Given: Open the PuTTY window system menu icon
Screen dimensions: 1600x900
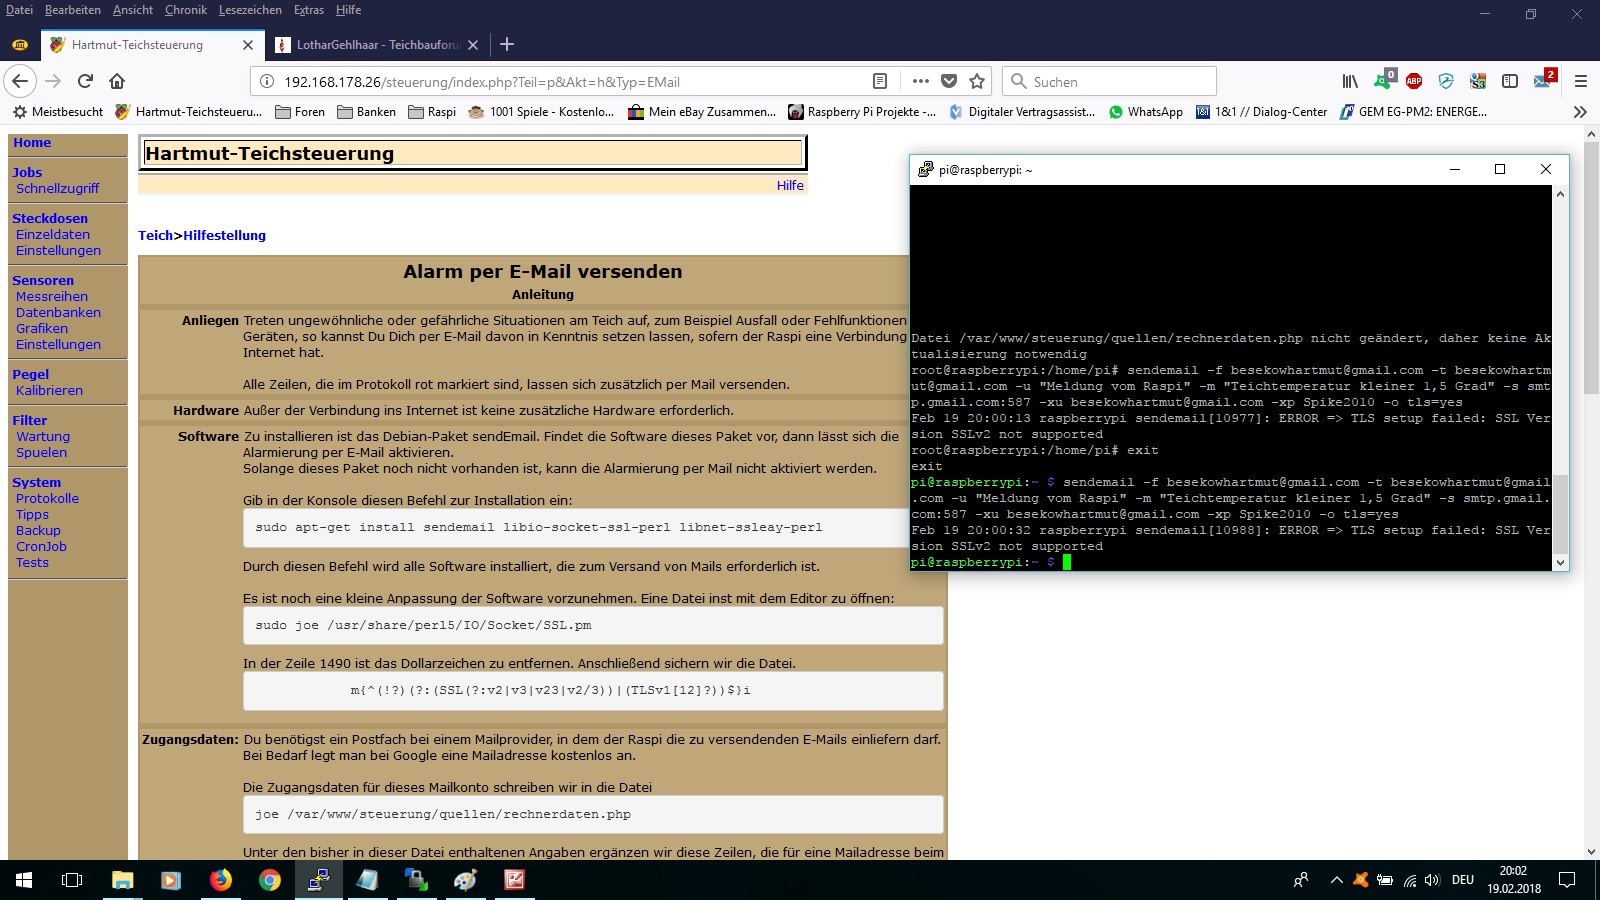Looking at the screenshot, I should [x=925, y=170].
